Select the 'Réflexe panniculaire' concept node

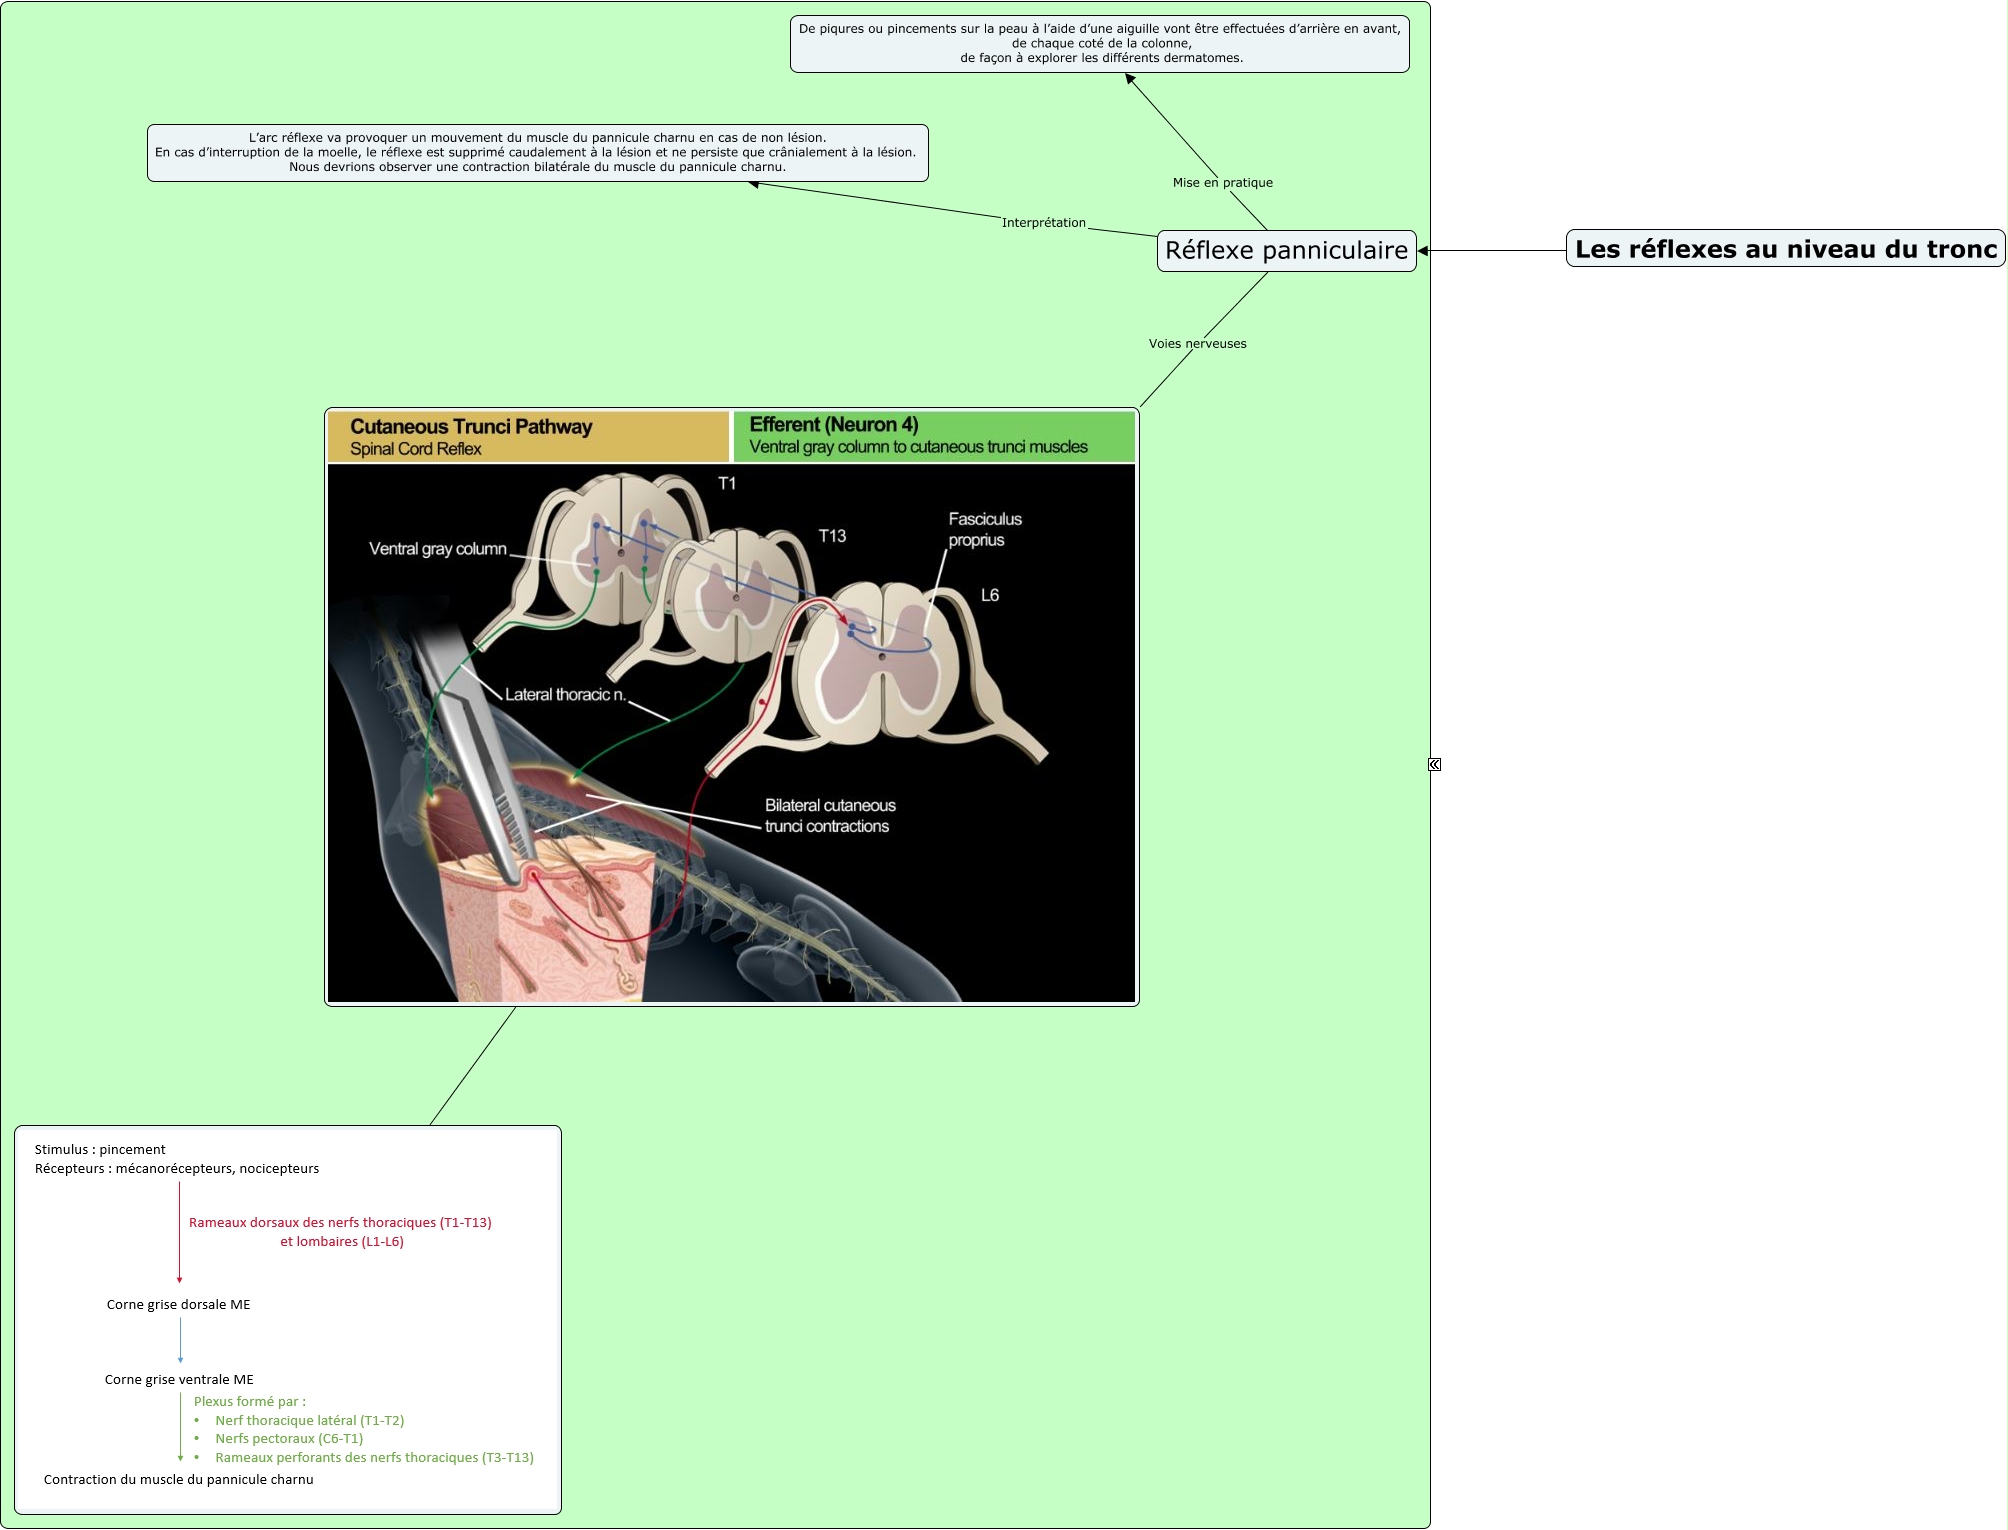tap(1286, 251)
